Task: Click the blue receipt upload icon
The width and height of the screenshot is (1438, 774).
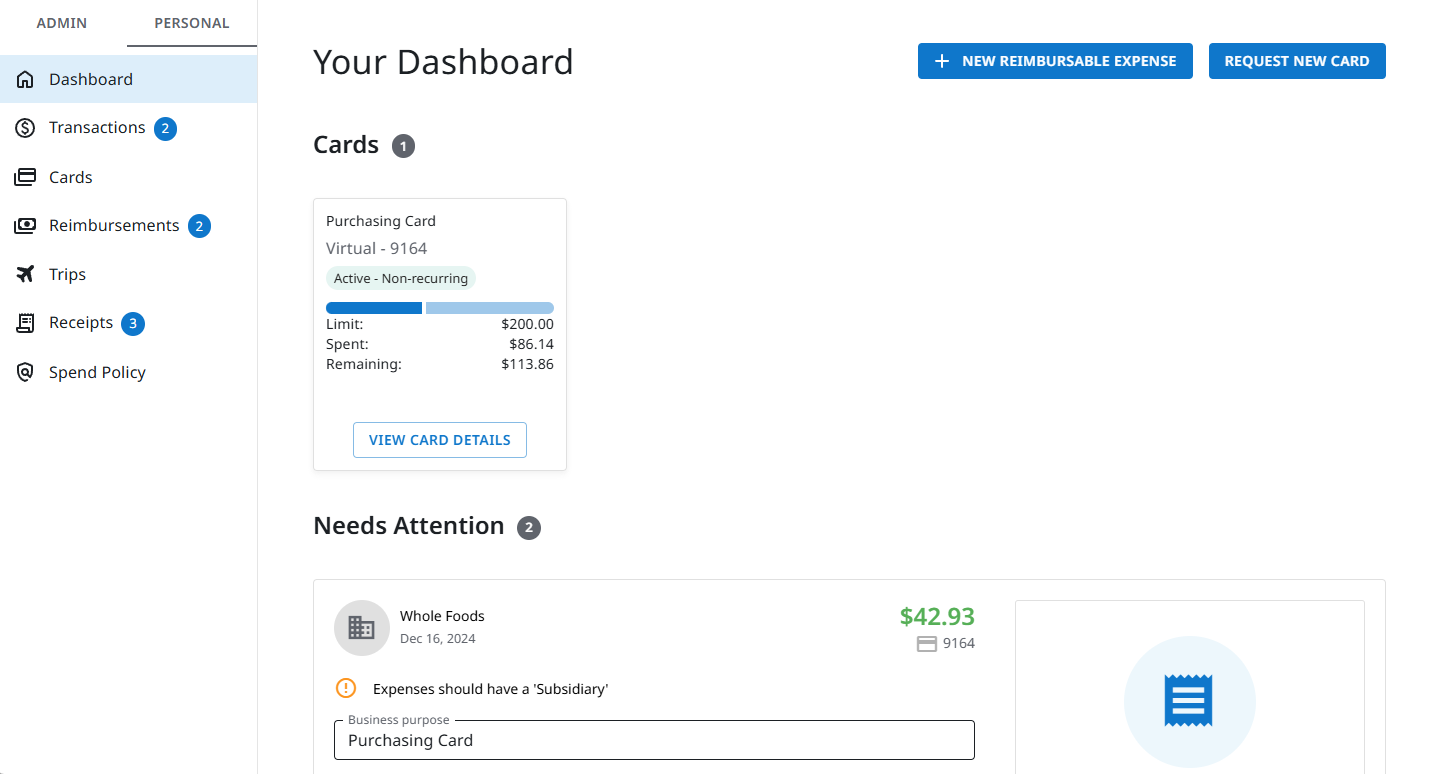Action: click(x=1188, y=701)
